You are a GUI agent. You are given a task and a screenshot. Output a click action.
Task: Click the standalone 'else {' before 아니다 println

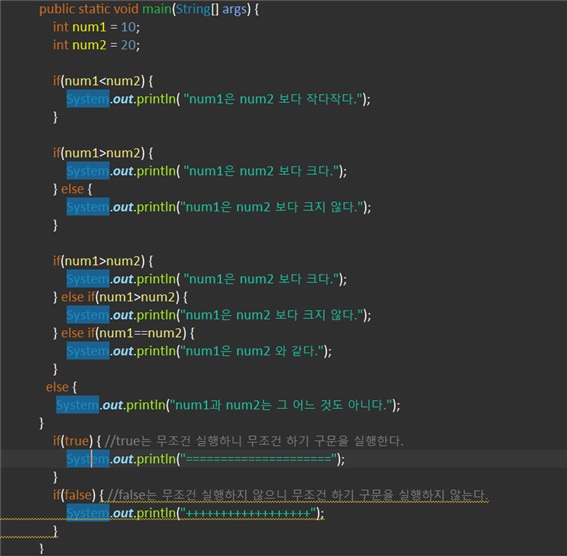click(x=61, y=387)
